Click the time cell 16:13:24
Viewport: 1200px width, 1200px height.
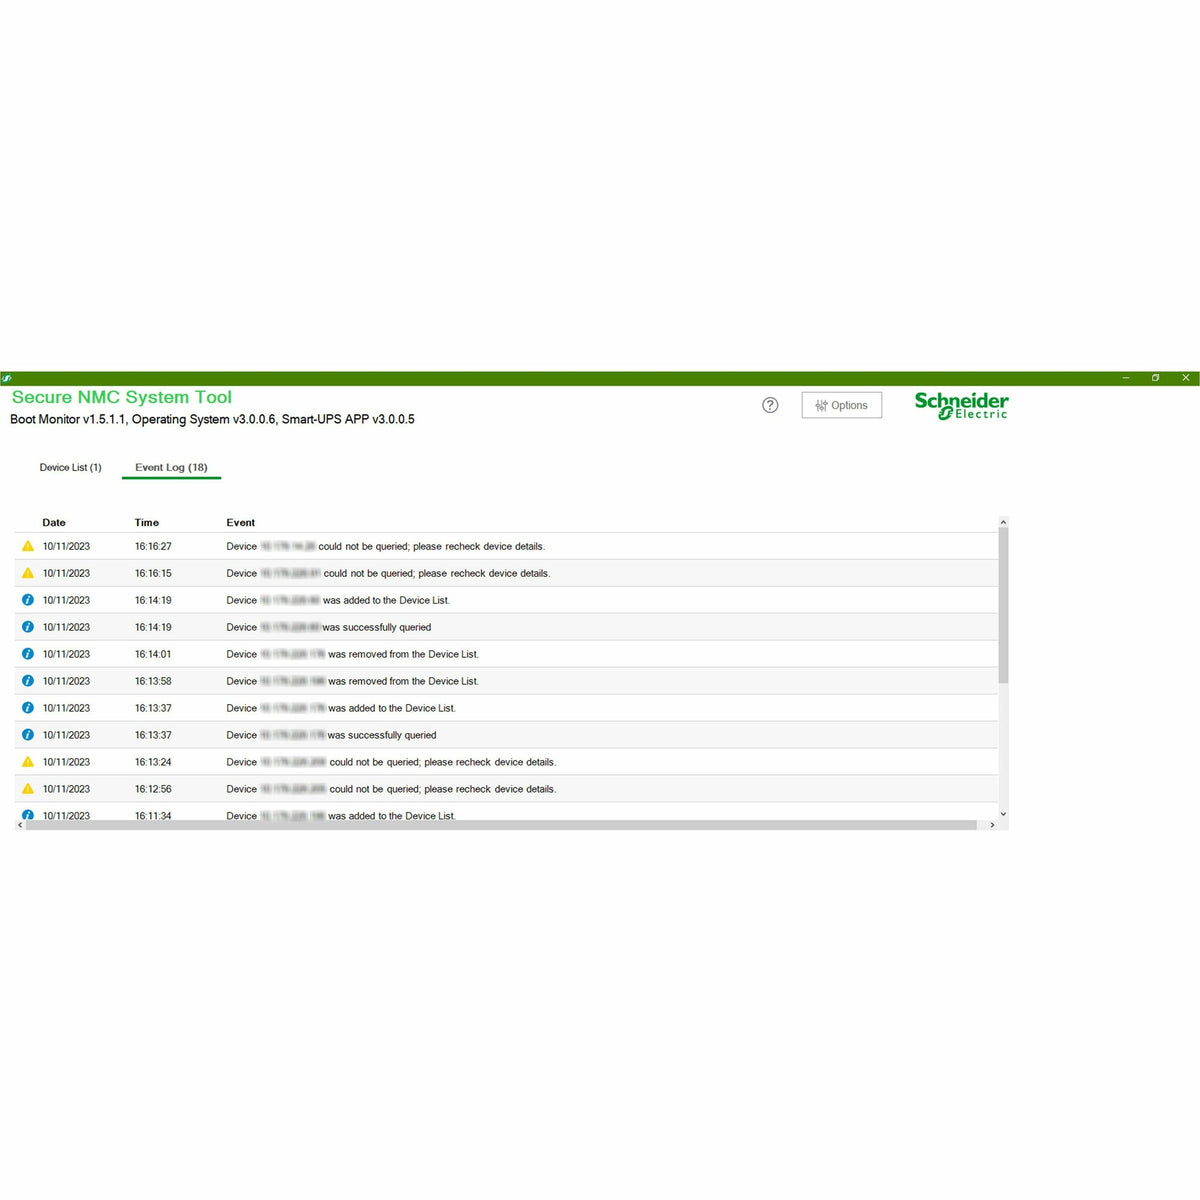[x=153, y=762]
